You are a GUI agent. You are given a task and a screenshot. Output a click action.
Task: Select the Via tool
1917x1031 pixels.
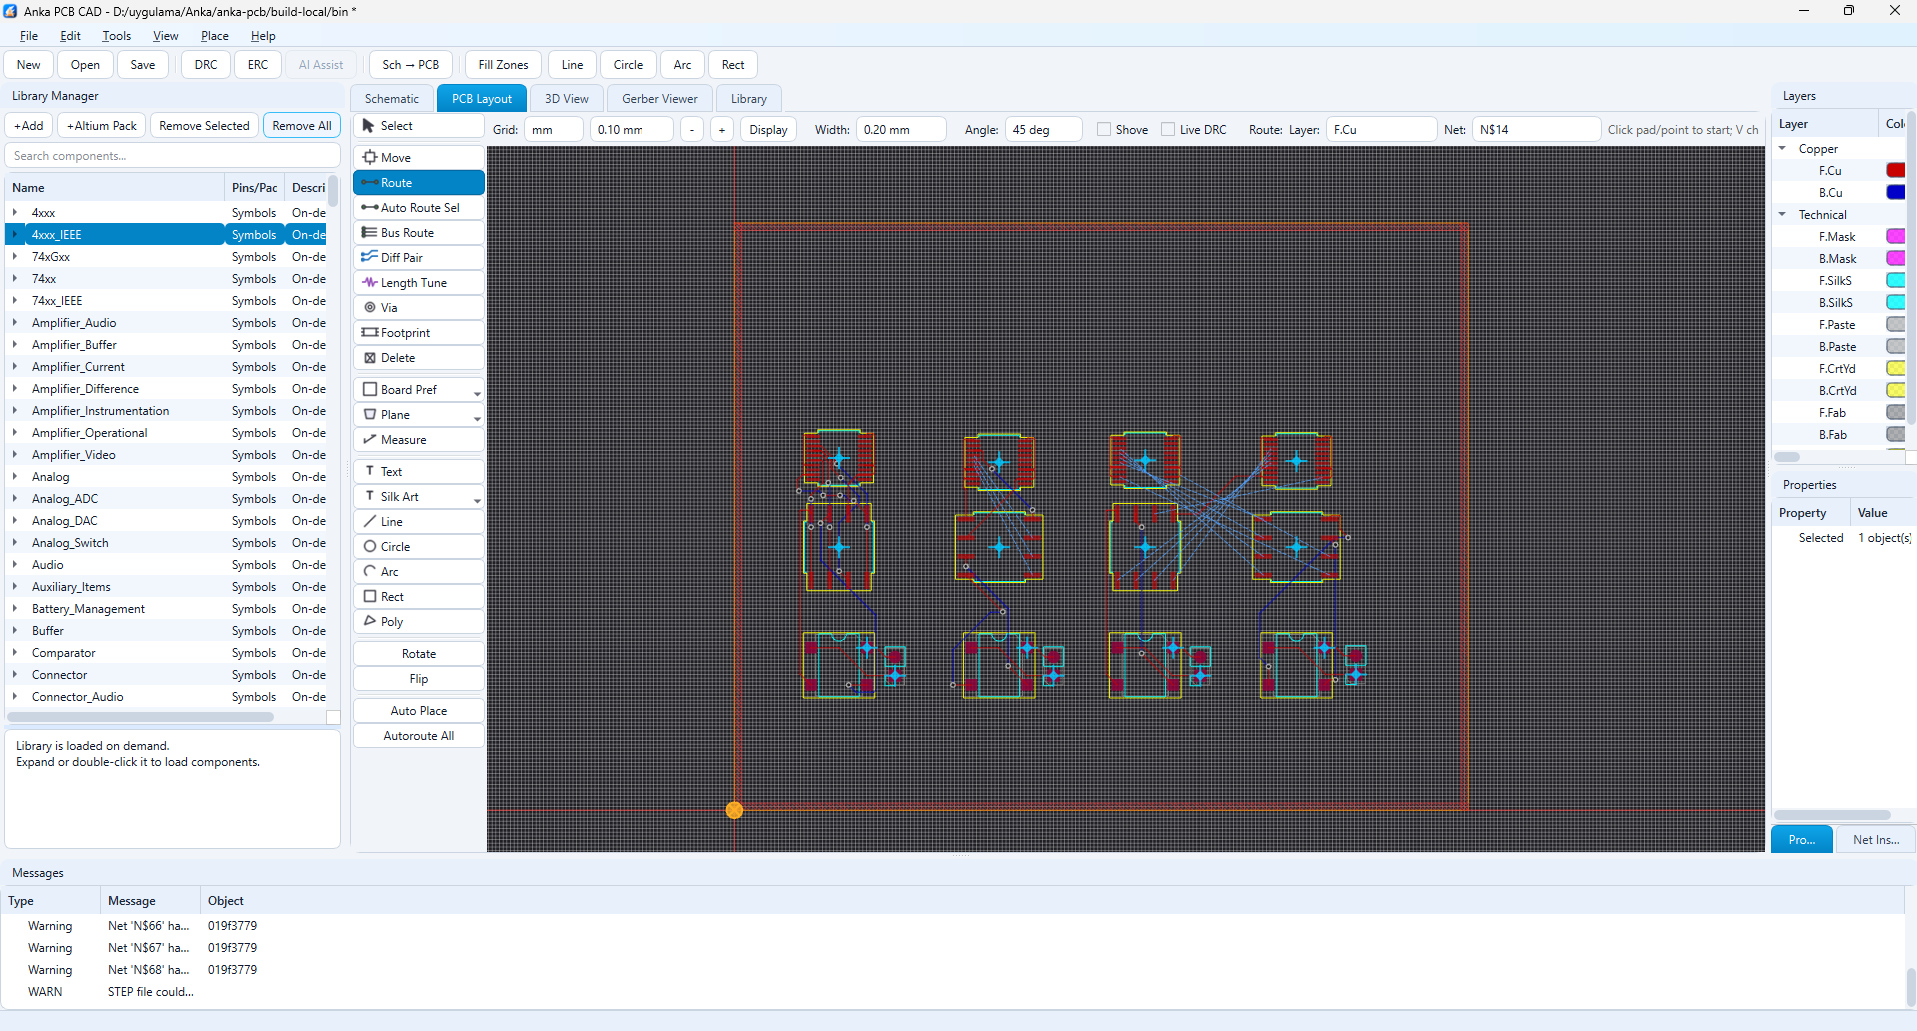[418, 308]
